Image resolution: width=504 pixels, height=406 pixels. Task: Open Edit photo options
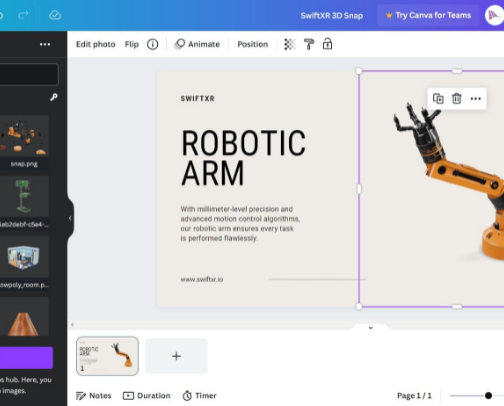96,44
